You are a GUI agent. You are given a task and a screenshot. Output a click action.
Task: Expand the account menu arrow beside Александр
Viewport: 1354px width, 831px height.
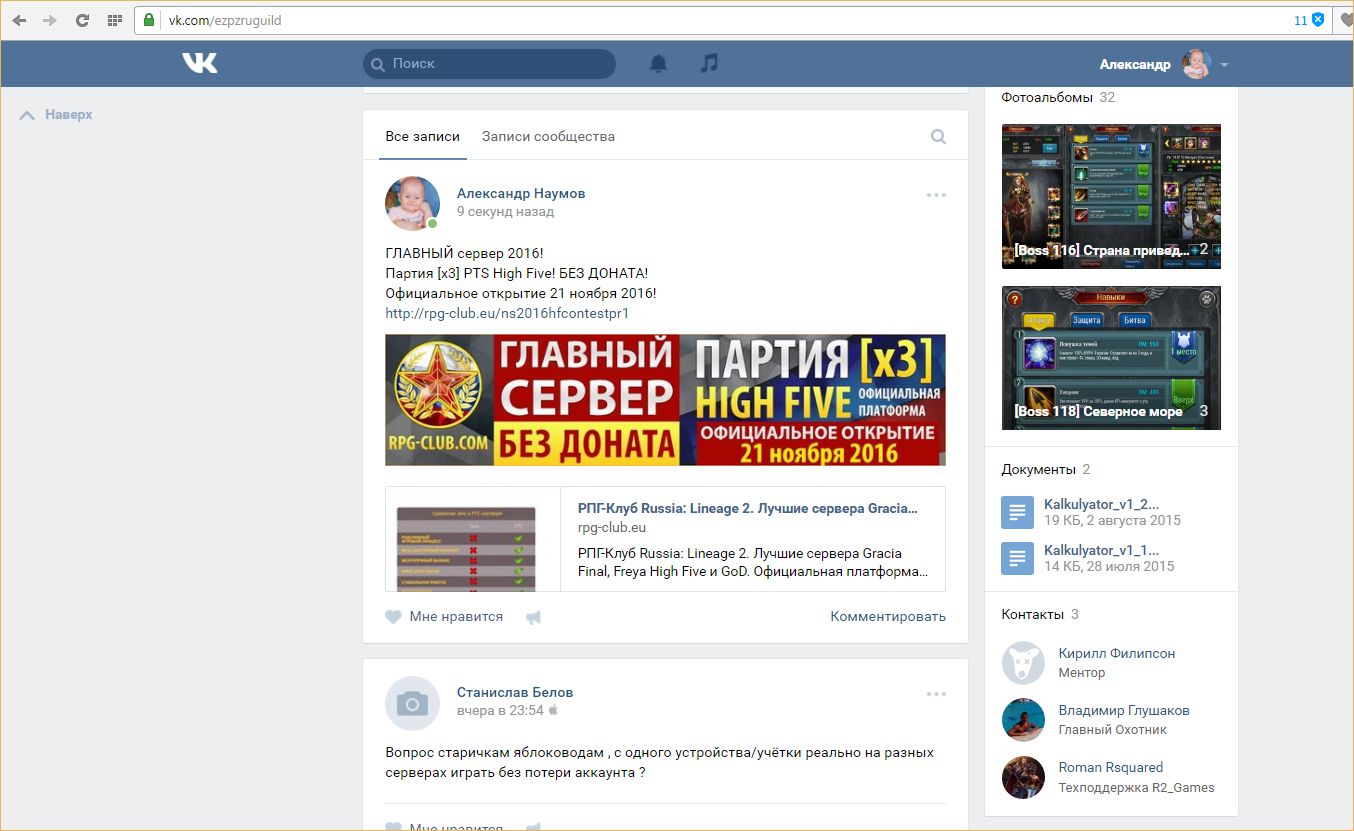(1224, 65)
